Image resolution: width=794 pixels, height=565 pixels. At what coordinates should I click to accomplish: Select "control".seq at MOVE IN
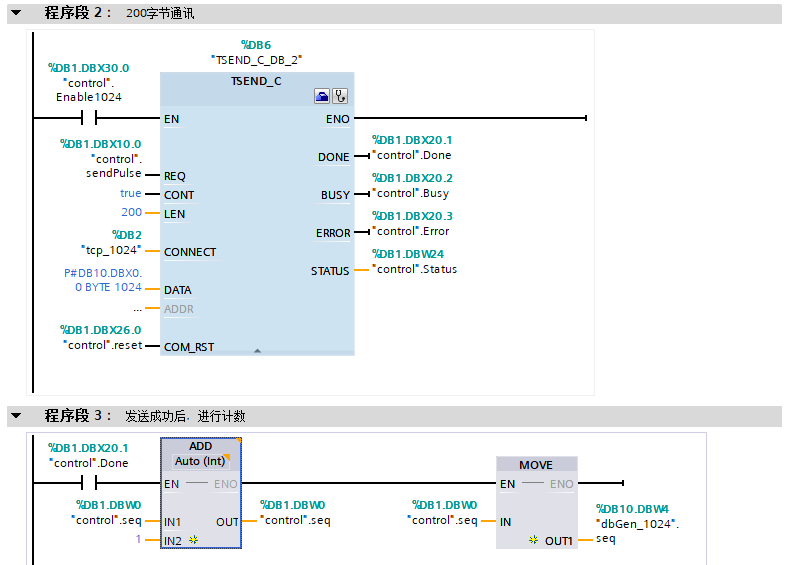442,520
